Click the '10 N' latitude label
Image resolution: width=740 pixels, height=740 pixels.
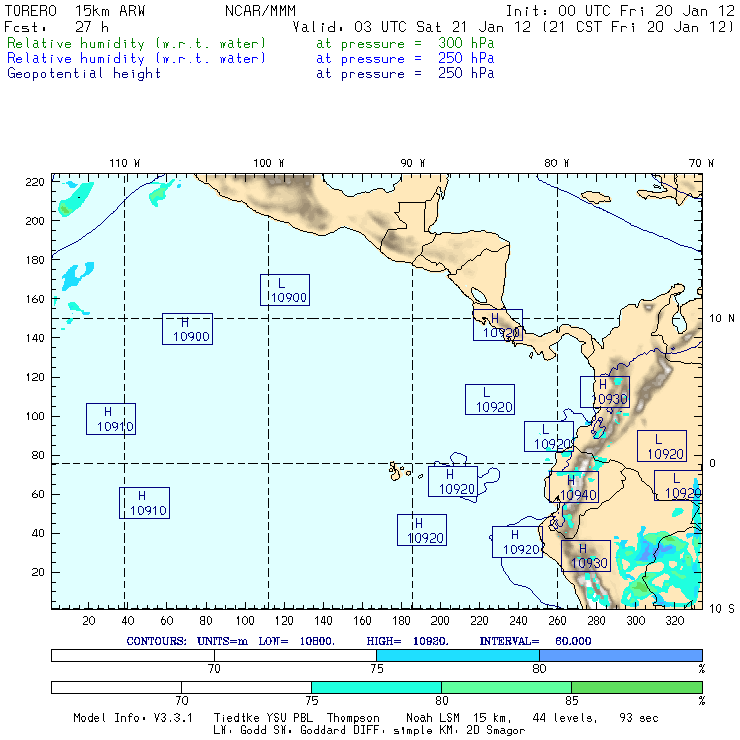click(x=722, y=319)
